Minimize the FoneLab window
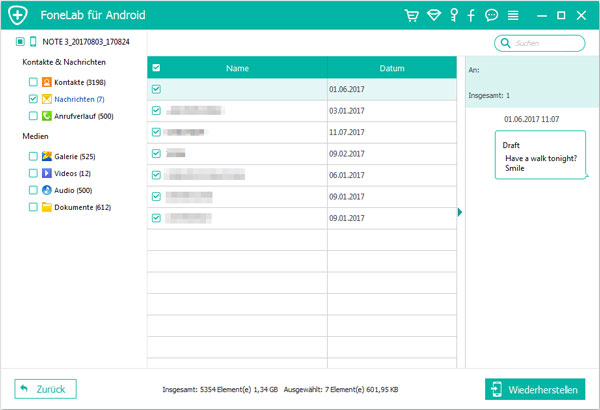 (x=542, y=16)
